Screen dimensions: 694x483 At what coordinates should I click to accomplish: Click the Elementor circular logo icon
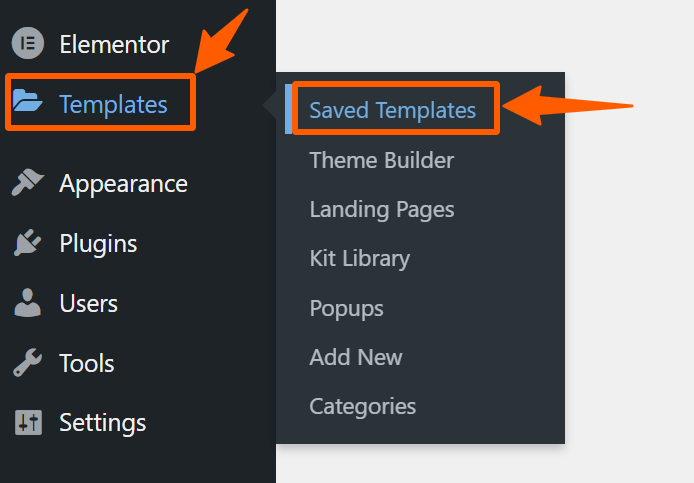click(28, 43)
